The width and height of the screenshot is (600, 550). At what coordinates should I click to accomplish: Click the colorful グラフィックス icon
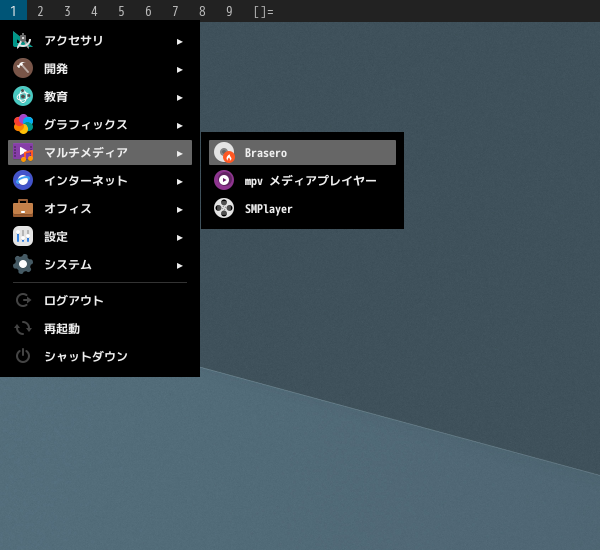point(23,124)
